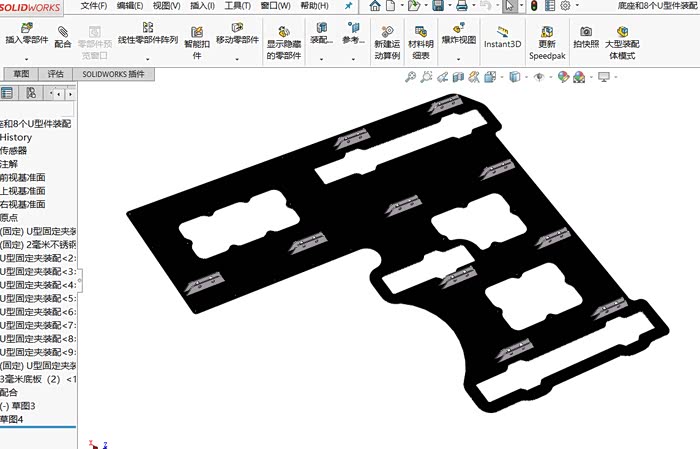This screenshot has height=449, width=700.
Task: Click Zoom to Area icon
Action: [x=426, y=77]
